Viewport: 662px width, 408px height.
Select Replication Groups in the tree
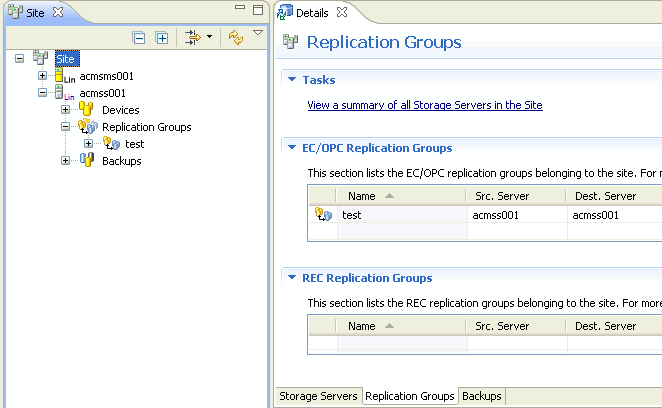pyautogui.click(x=147, y=127)
